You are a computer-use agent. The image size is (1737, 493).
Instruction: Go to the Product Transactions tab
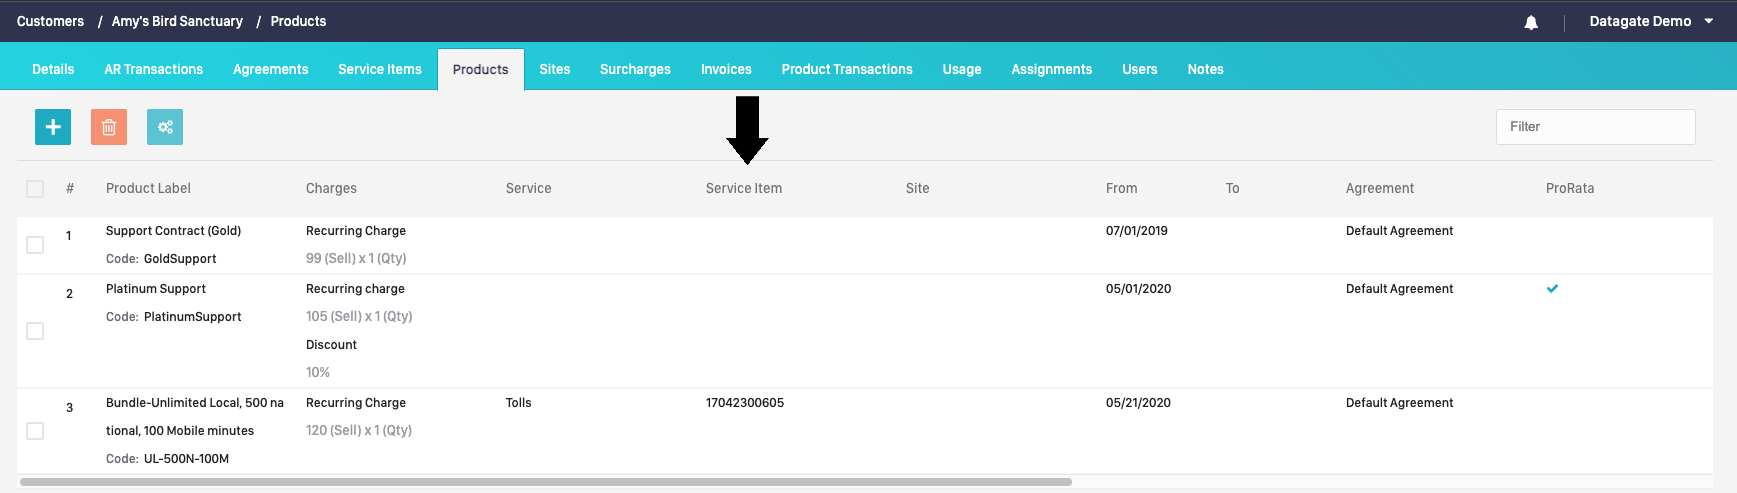pos(847,69)
